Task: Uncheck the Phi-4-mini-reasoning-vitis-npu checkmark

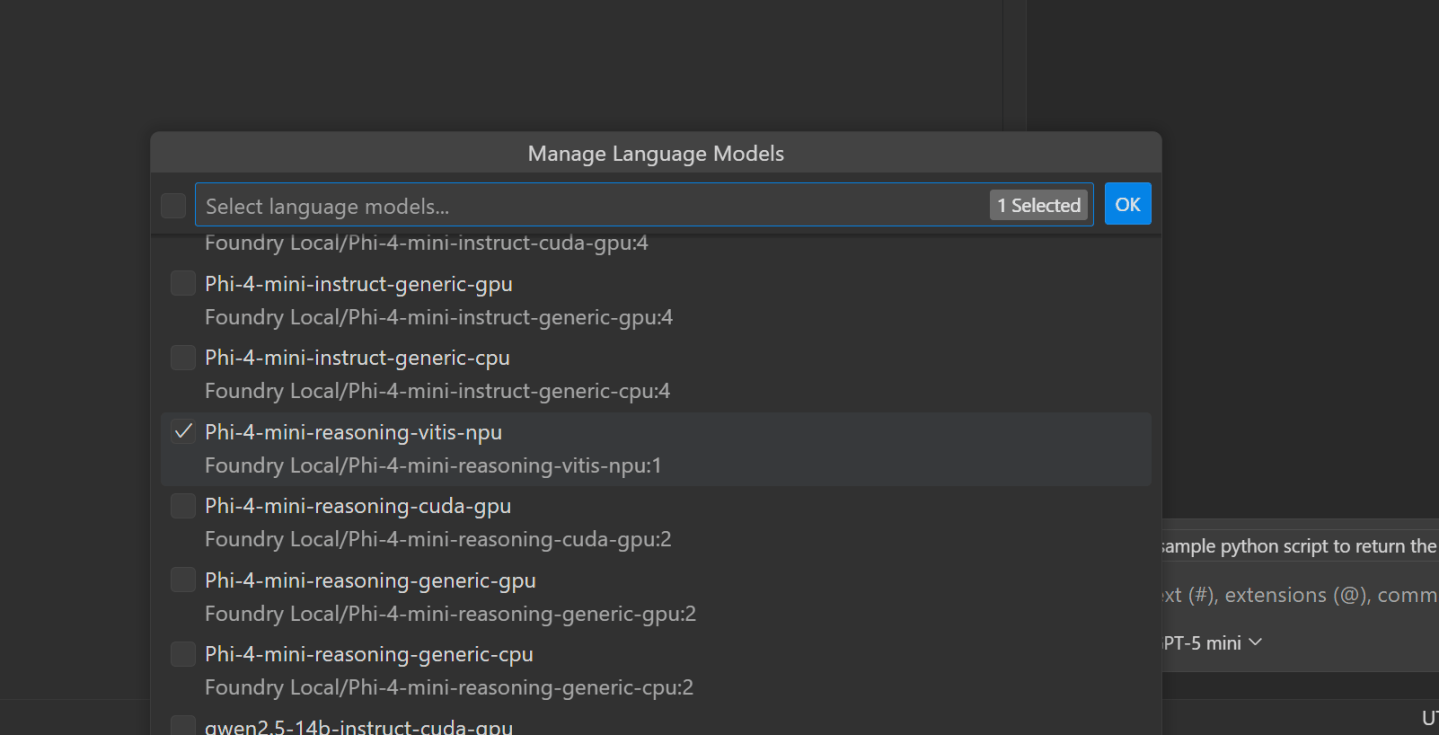Action: [x=183, y=432]
